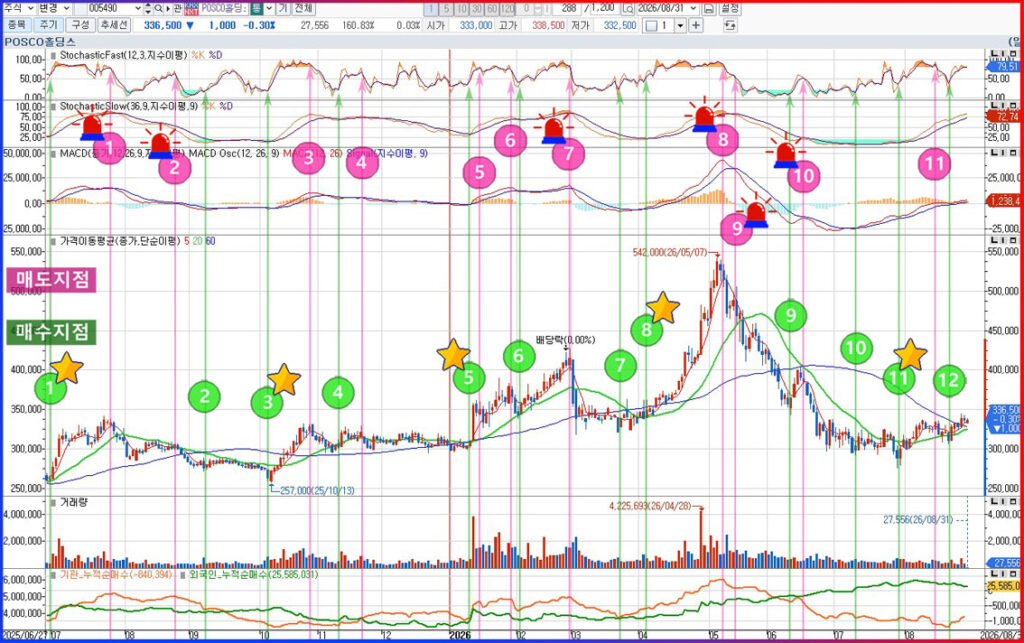
Task: Click the 1,200 total count field
Action: point(603,8)
